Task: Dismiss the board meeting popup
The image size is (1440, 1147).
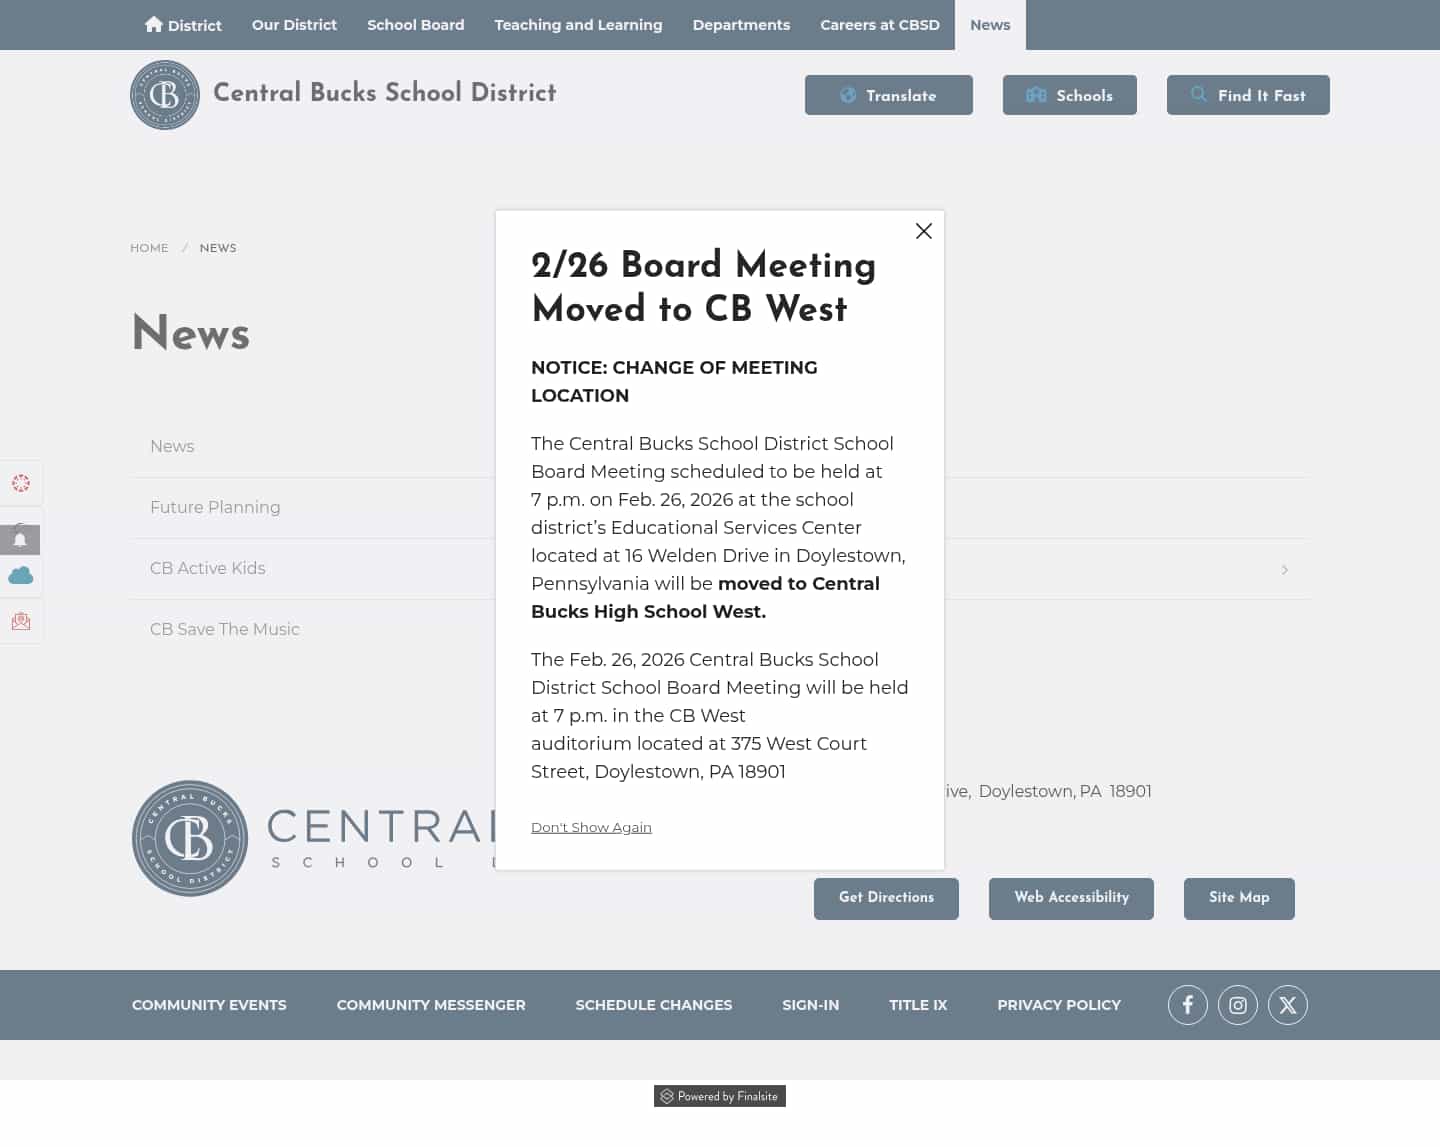Action: pyautogui.click(x=923, y=231)
